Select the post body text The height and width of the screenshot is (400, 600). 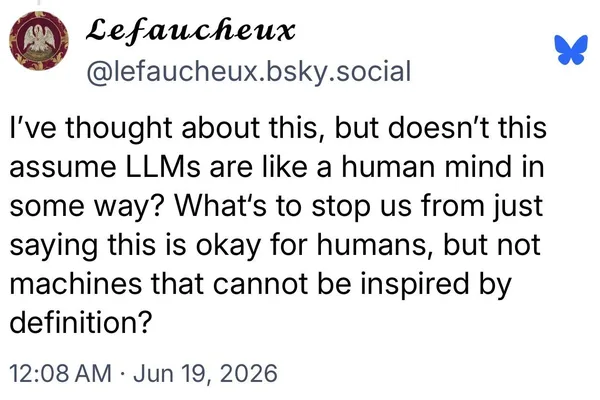click(x=278, y=225)
